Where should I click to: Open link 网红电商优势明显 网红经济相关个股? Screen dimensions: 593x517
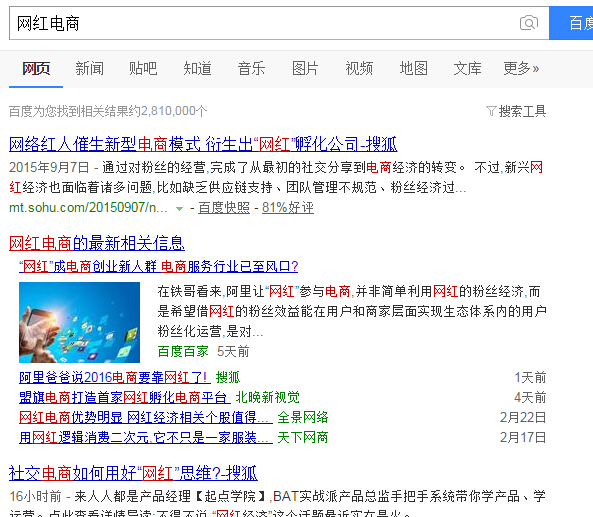146,418
